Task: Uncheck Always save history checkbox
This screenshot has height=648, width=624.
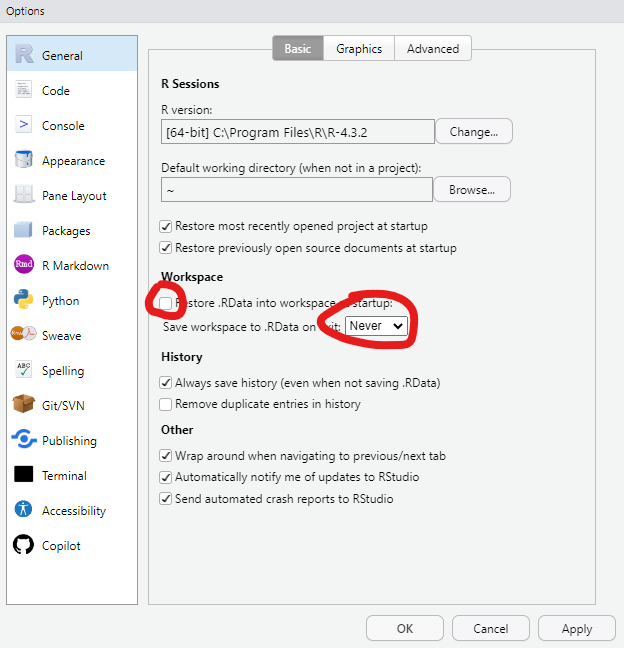Action: 166,383
